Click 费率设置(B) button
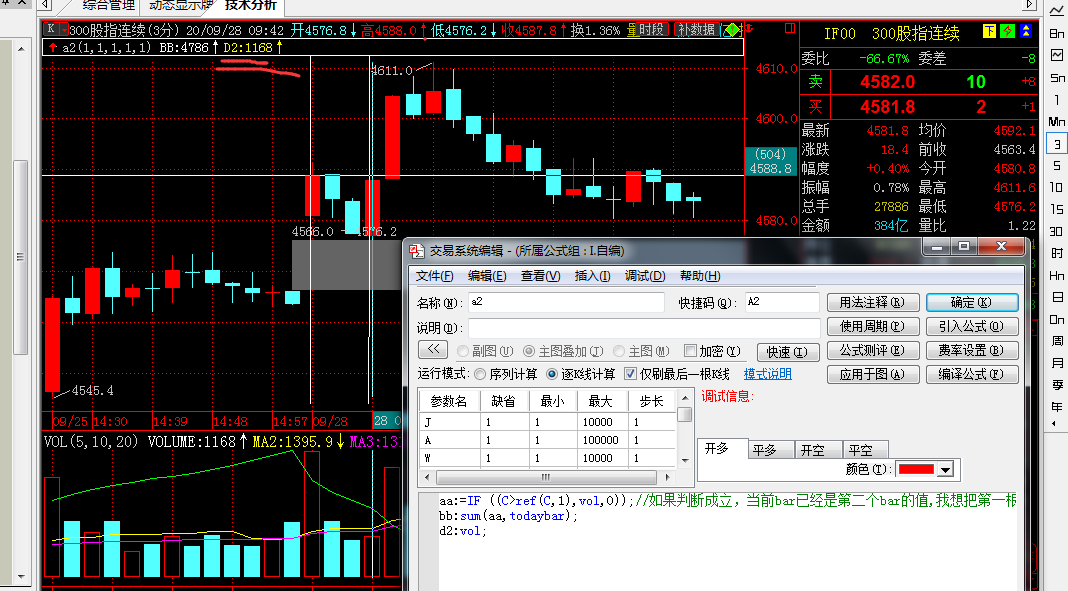 972,350
